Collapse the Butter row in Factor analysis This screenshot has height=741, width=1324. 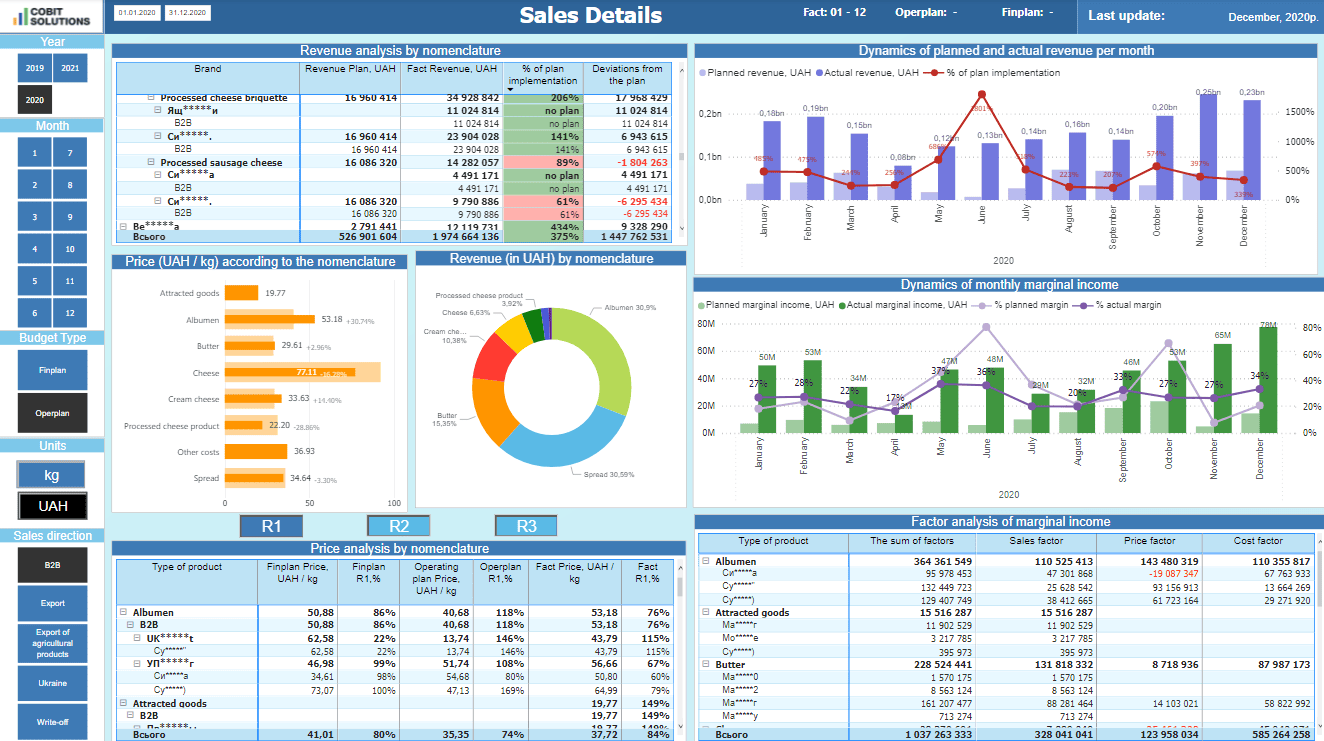706,664
